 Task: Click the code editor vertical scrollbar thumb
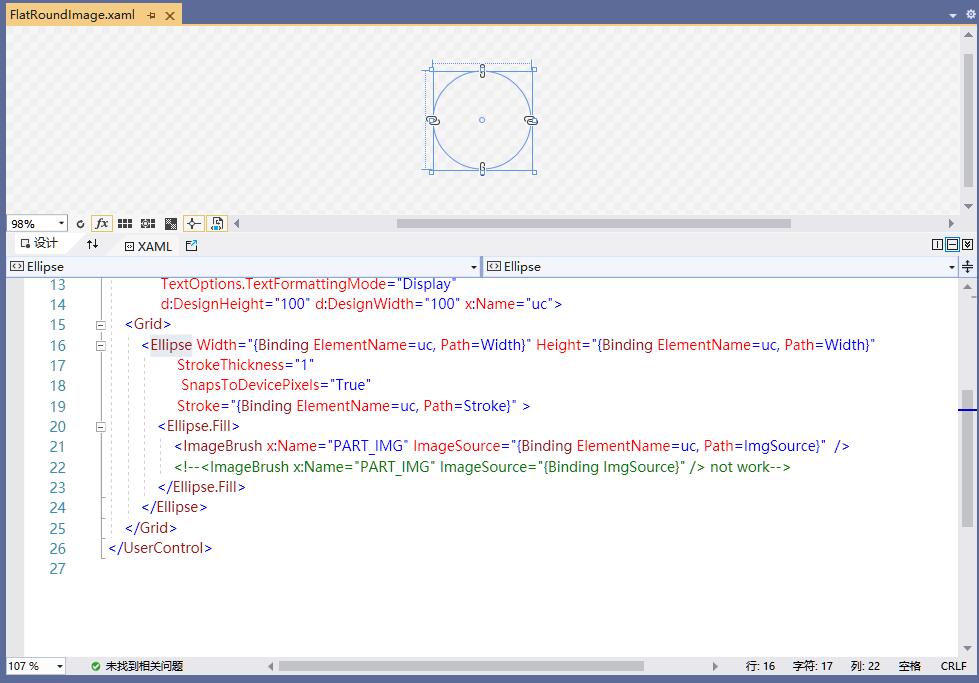[x=967, y=459]
